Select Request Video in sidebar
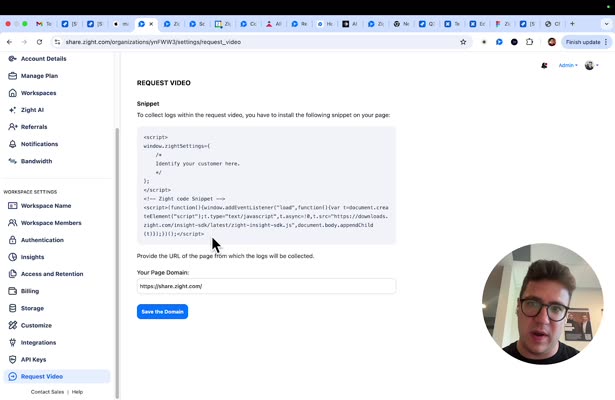 (57, 376)
